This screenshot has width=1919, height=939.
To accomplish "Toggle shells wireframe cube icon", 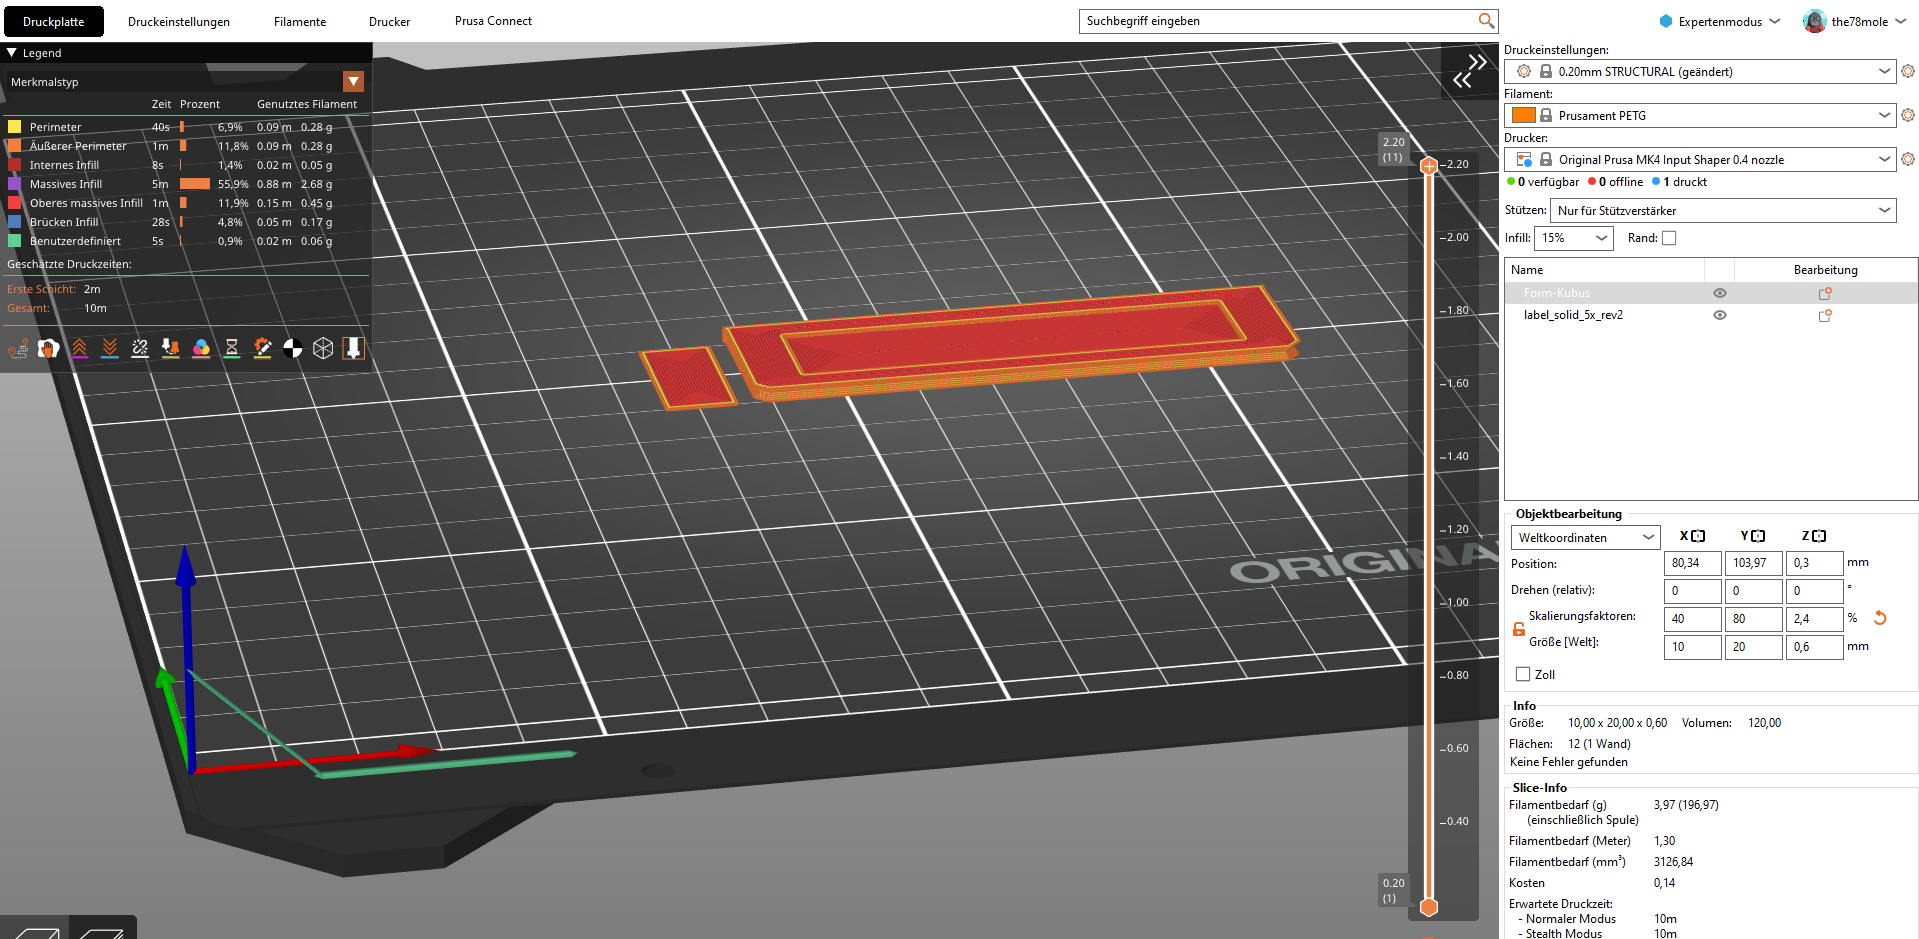I will coord(323,348).
